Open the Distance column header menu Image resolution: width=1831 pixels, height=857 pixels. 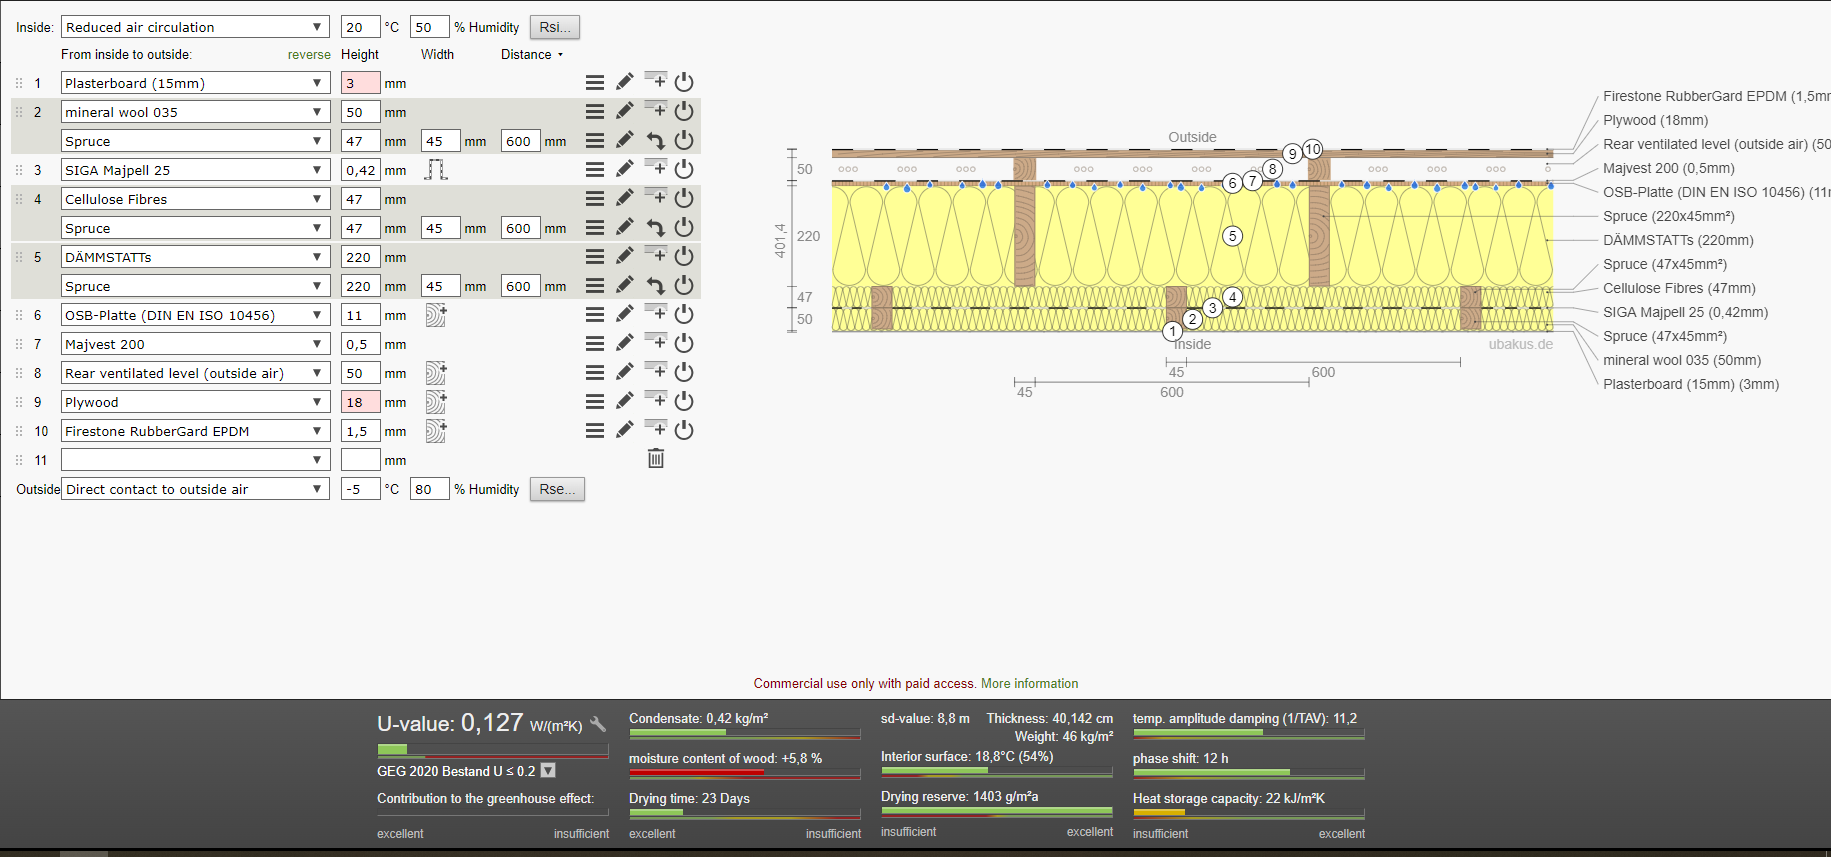(x=532, y=54)
